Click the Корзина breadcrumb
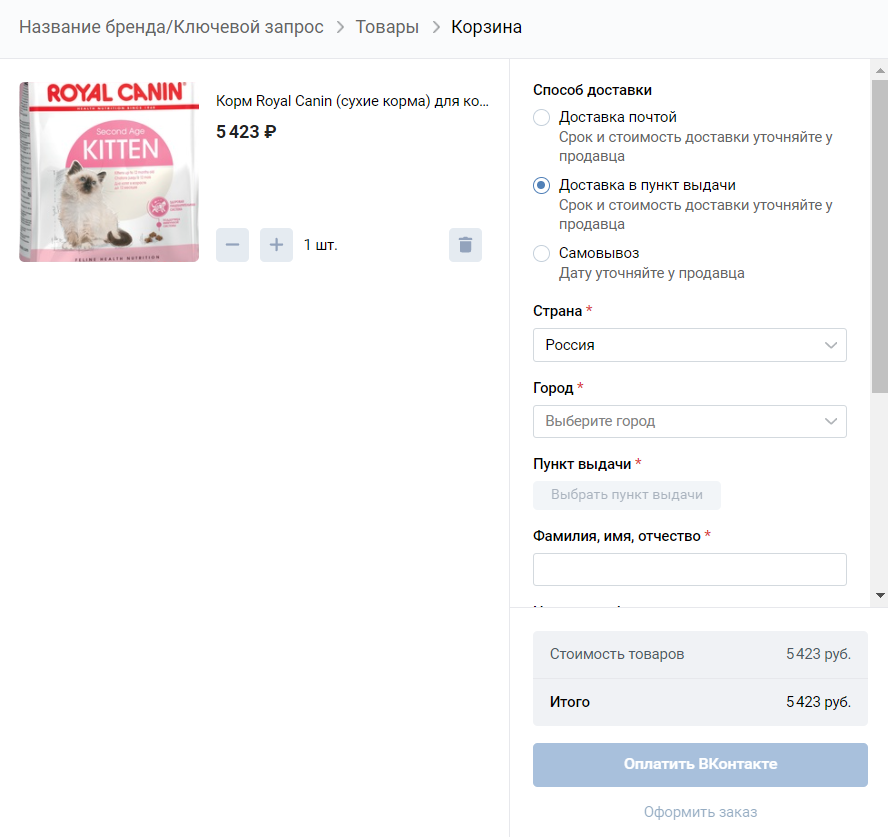The width and height of the screenshot is (888, 837). coord(486,27)
